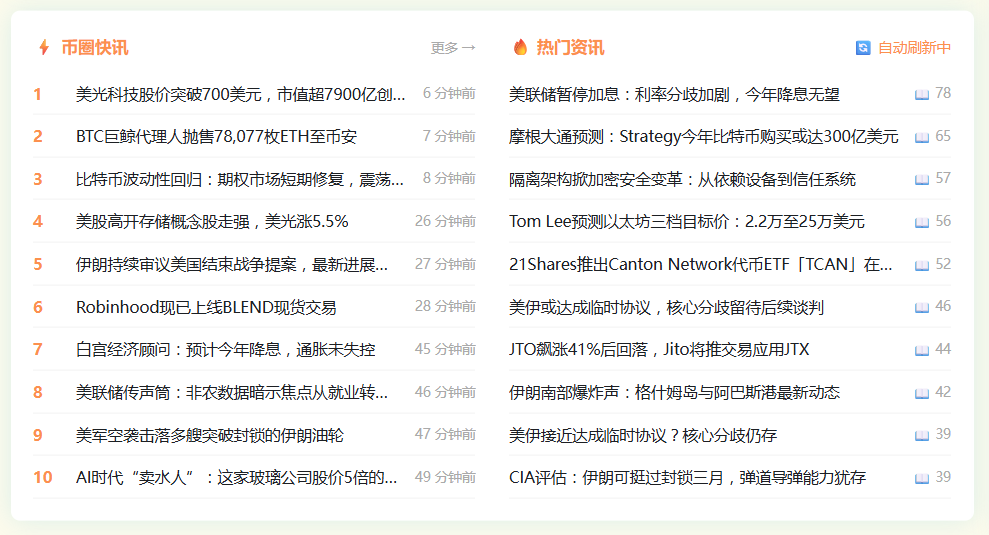989x535 pixels.
Task: Open headline AI时代"卖水人"
Action: [x=237, y=478]
